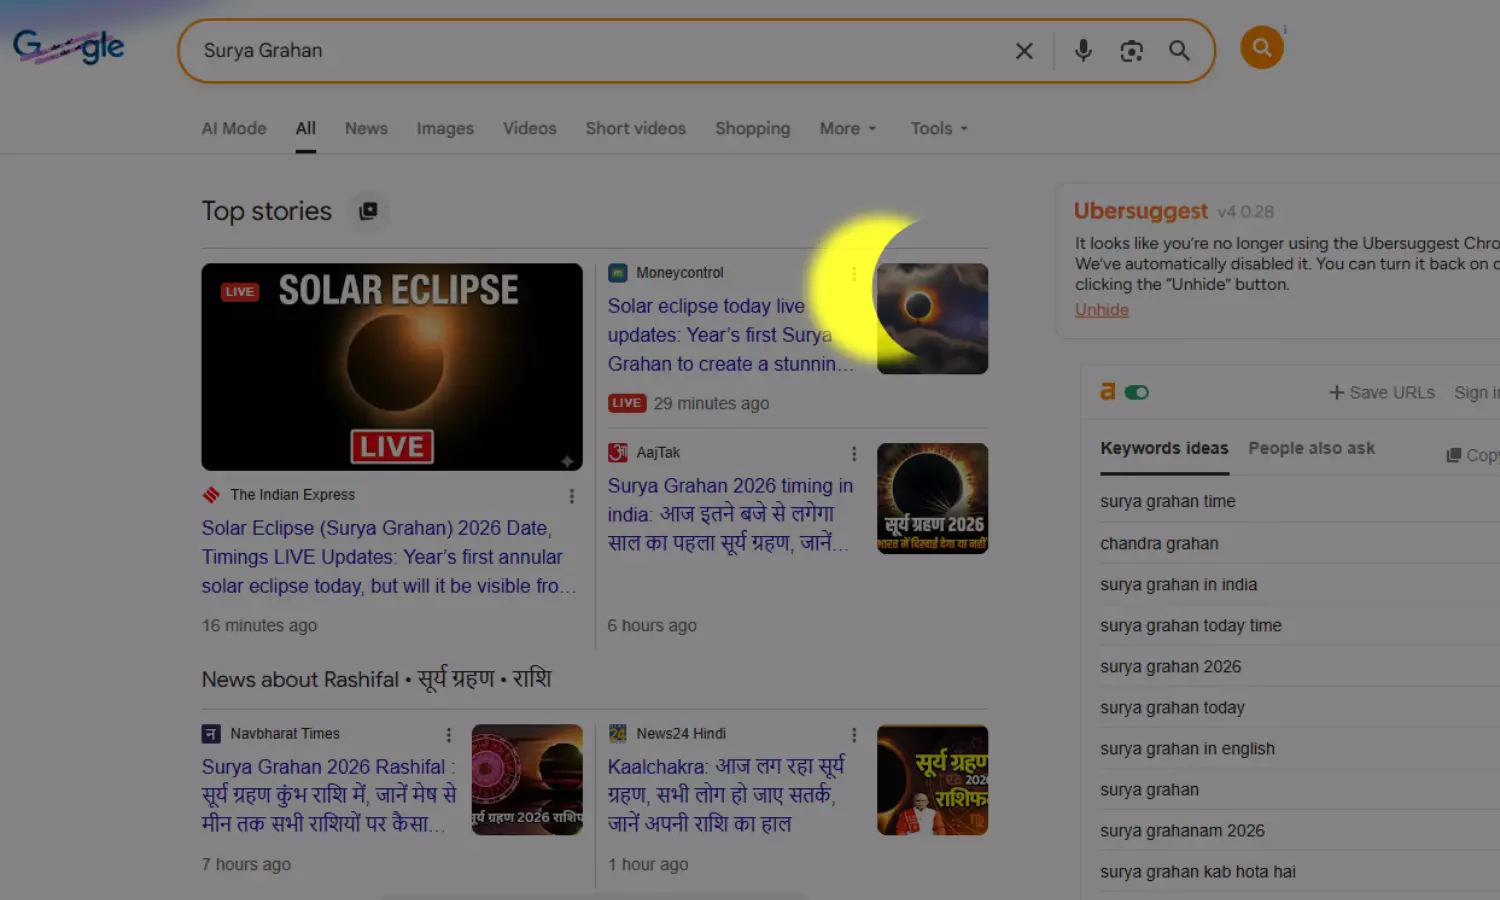
Task: Open options menu for AajTak story
Action: coord(853,454)
